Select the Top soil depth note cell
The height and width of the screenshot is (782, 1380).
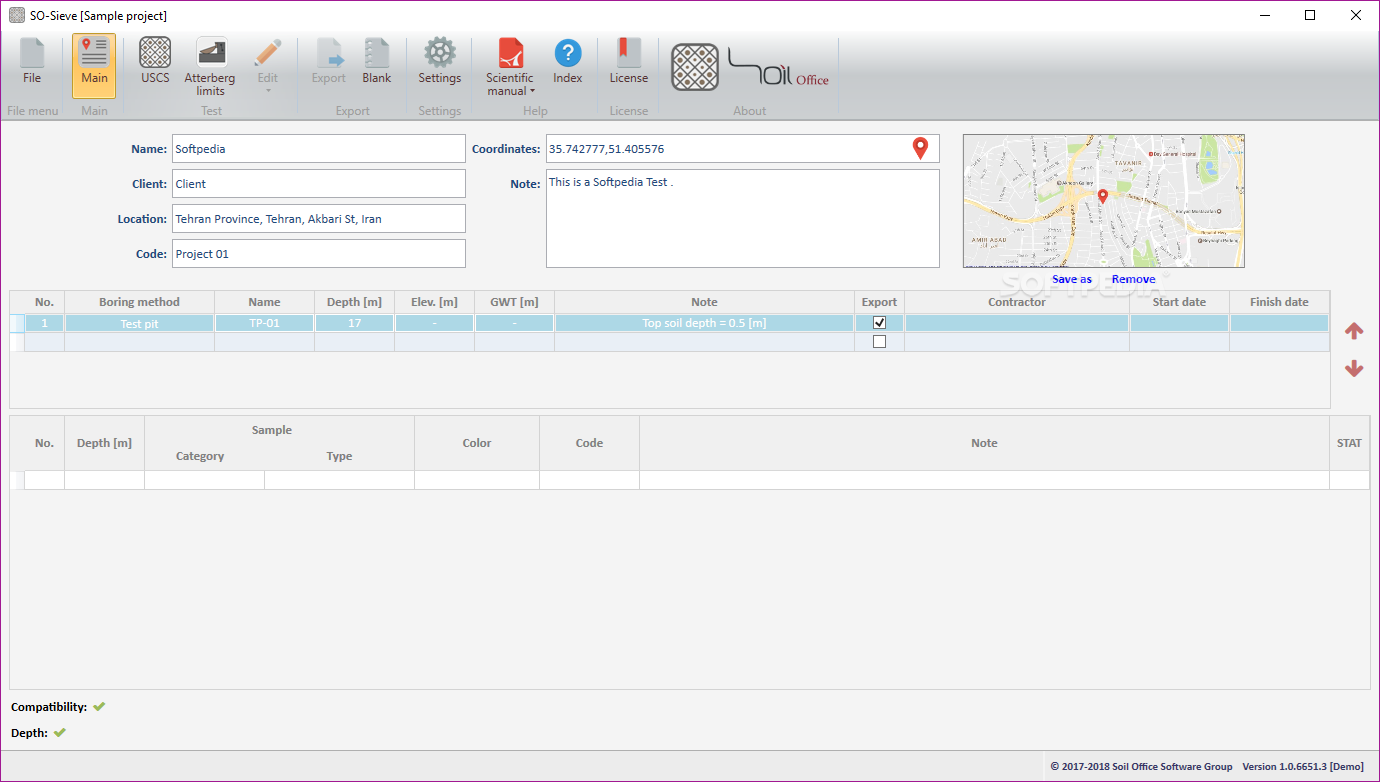pos(704,323)
